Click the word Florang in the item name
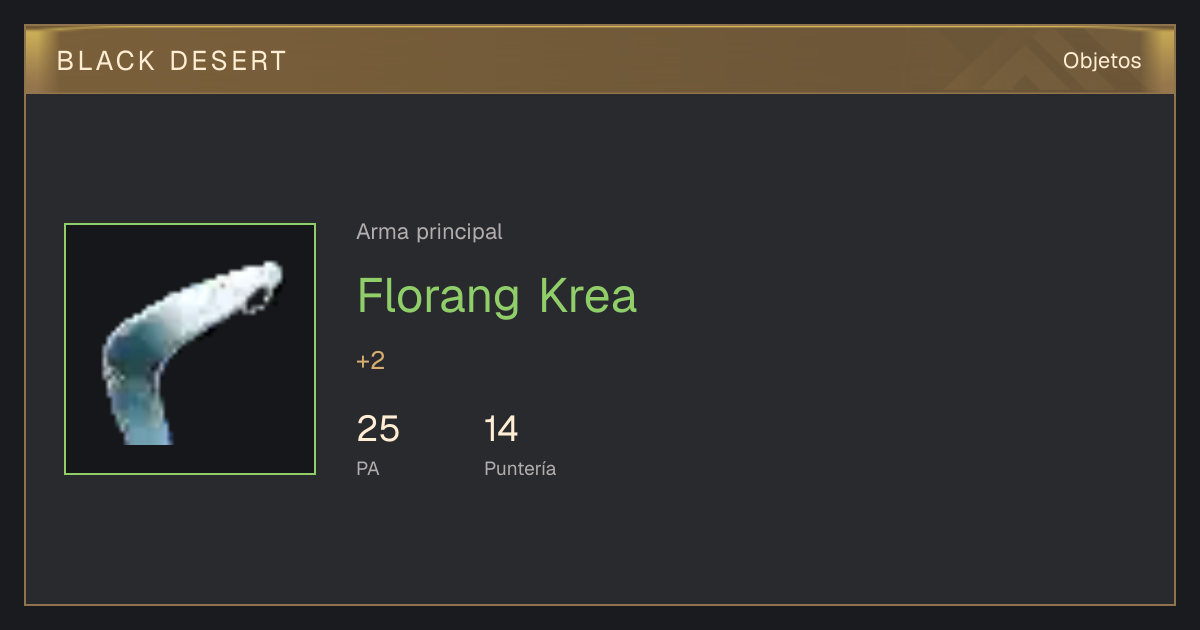The image size is (1200, 630). [439, 298]
